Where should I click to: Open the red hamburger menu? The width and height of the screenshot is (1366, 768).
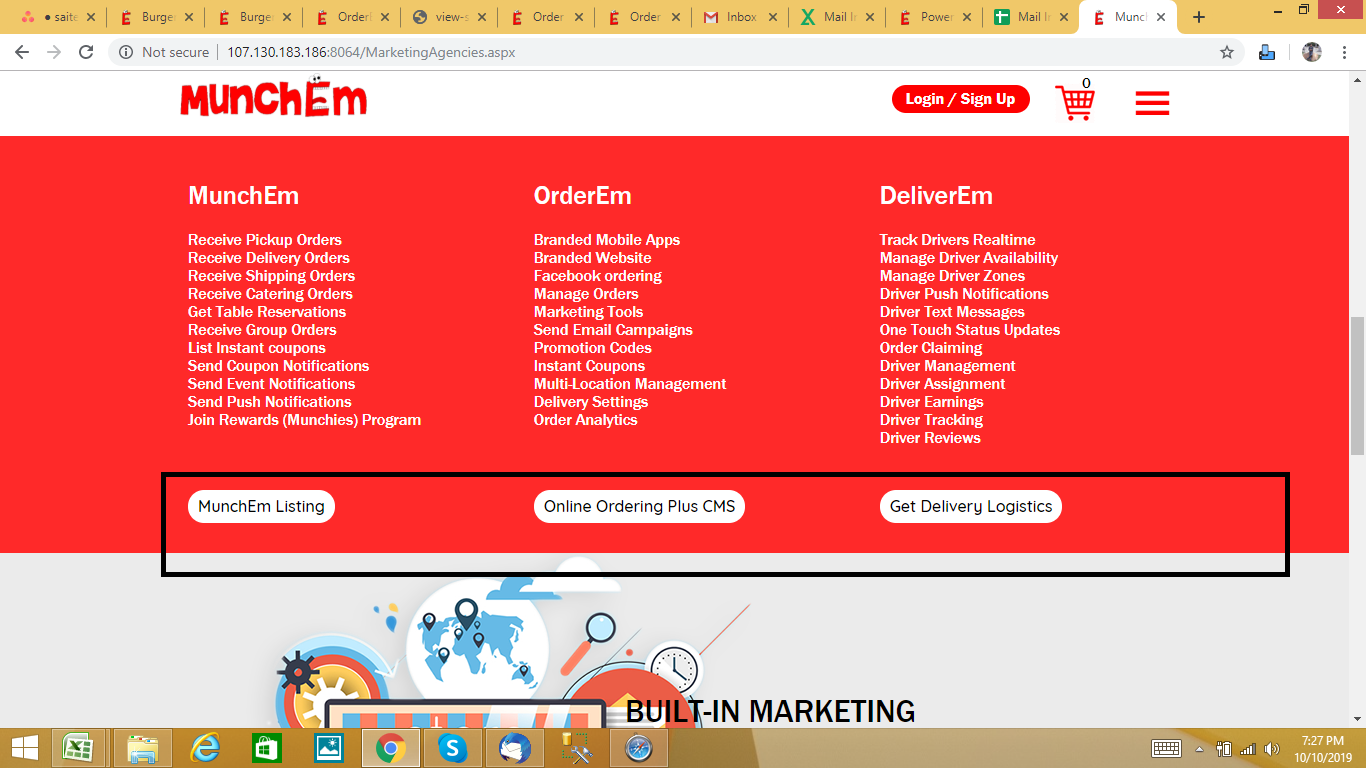coord(1152,103)
